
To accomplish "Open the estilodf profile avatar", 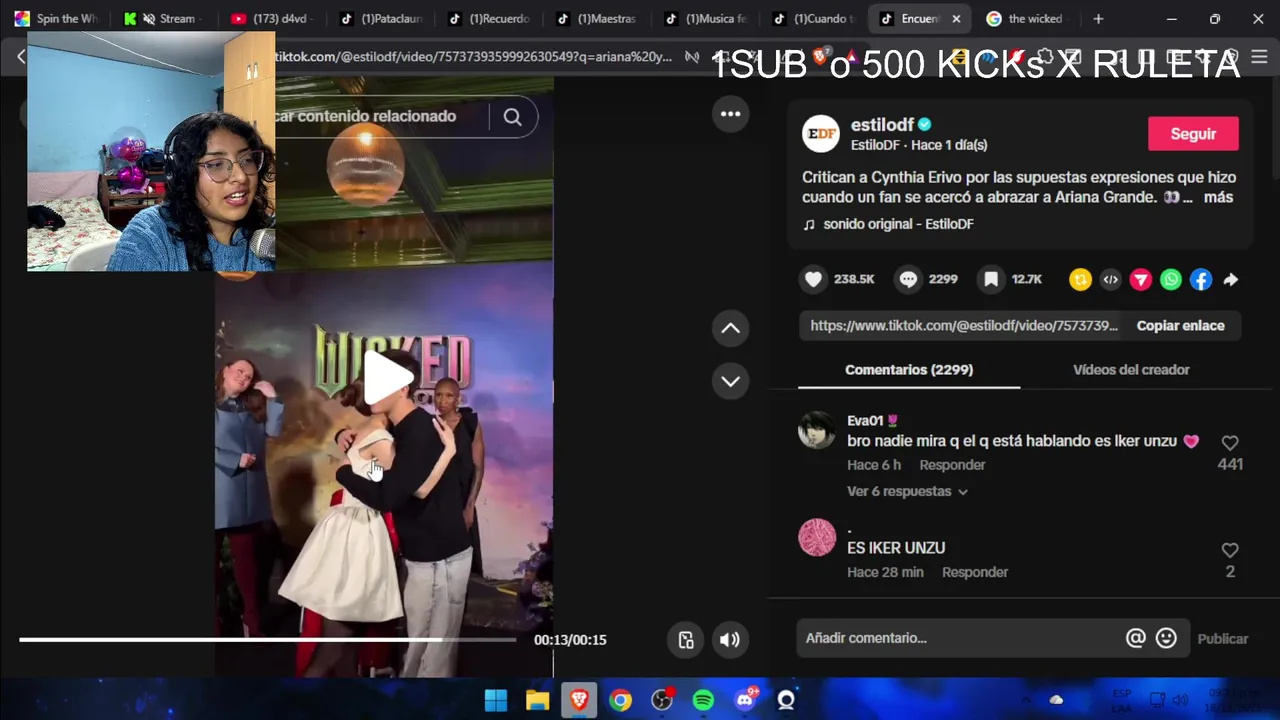I will click(x=821, y=134).
